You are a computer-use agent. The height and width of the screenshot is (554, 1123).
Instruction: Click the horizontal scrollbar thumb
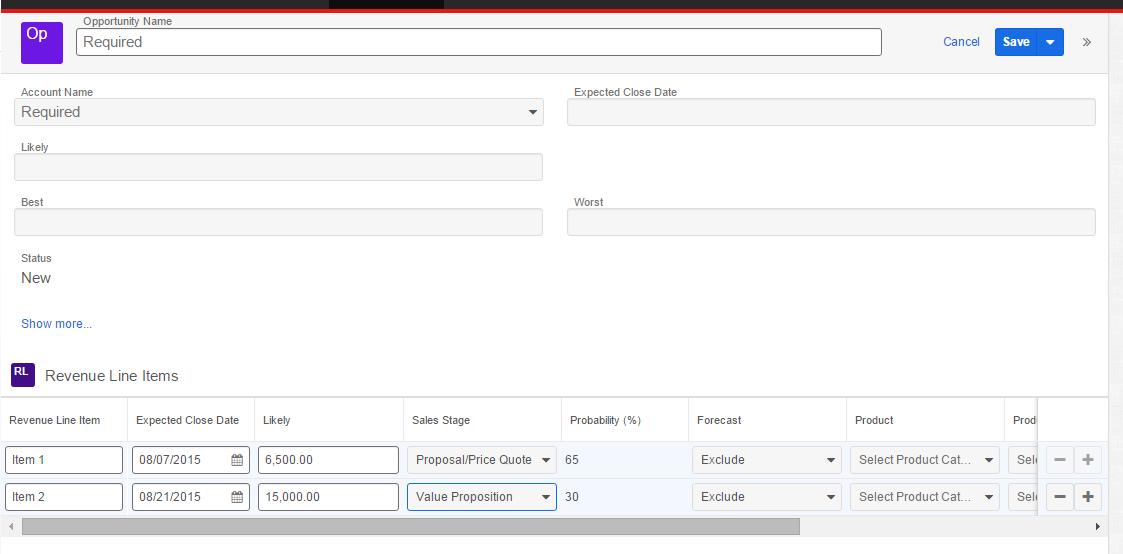click(410, 527)
